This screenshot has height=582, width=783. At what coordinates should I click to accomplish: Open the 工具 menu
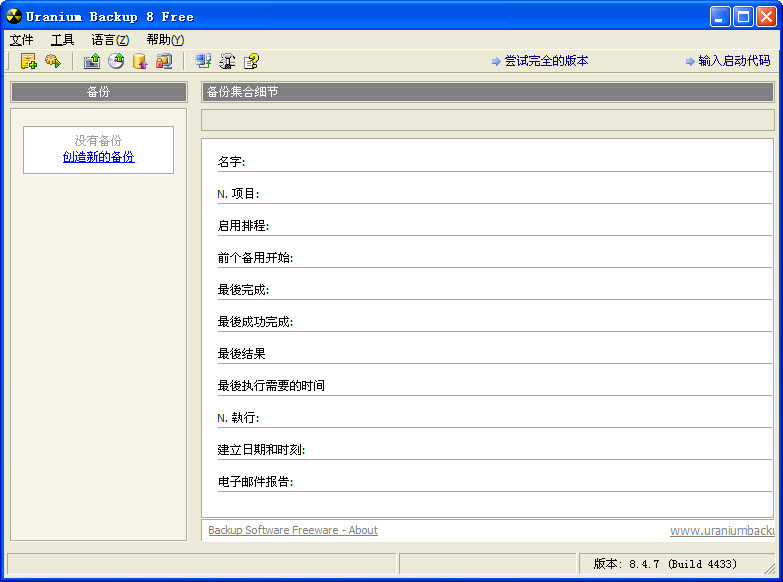pyautogui.click(x=63, y=40)
